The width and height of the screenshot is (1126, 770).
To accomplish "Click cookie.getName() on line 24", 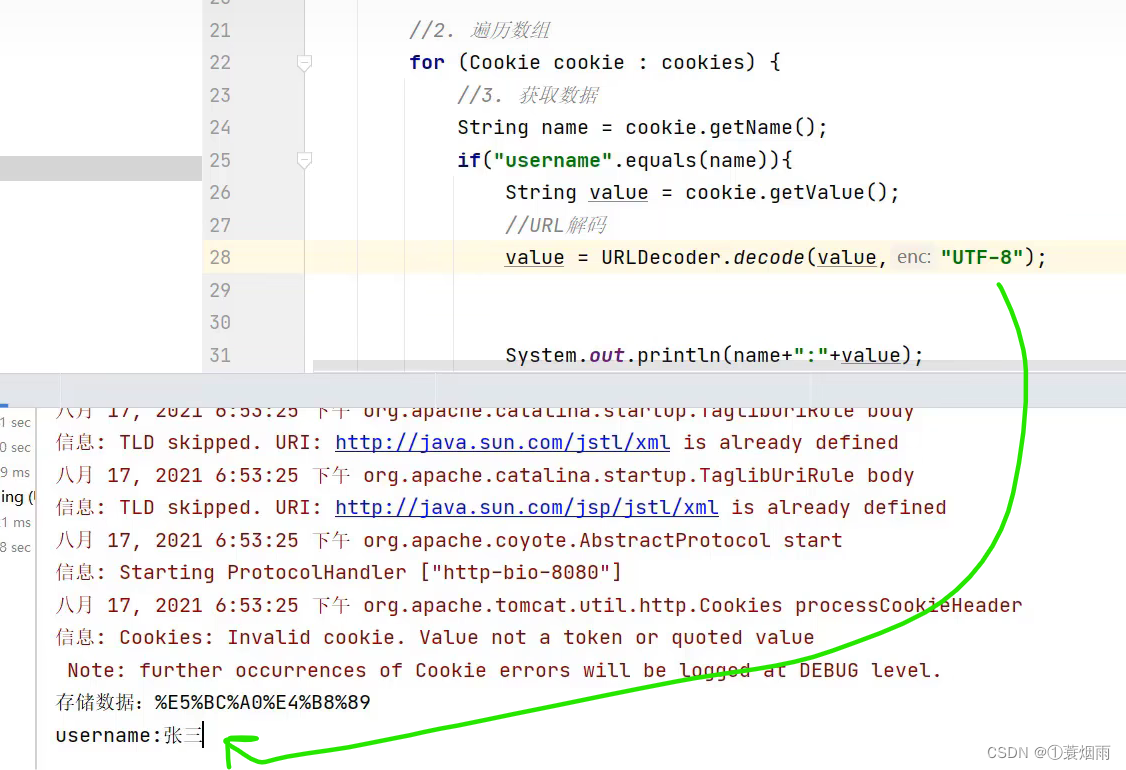I will point(721,127).
